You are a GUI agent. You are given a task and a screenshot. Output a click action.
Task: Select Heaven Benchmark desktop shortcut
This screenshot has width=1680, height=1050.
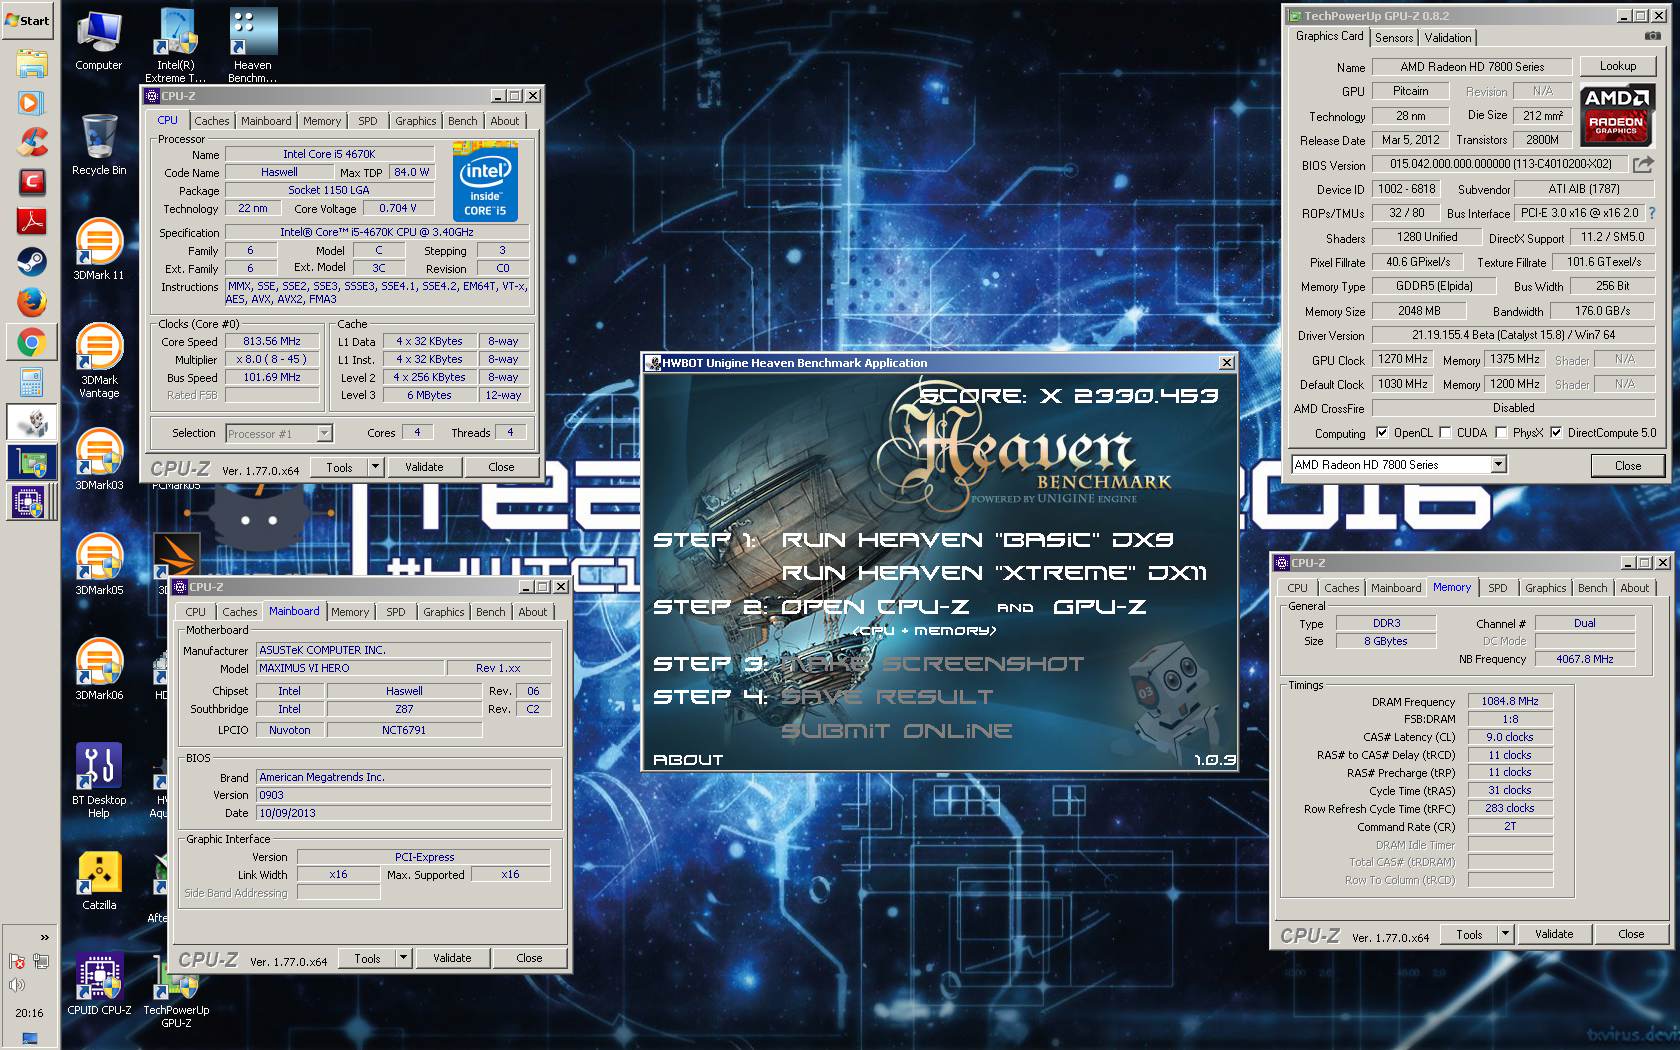[253, 45]
